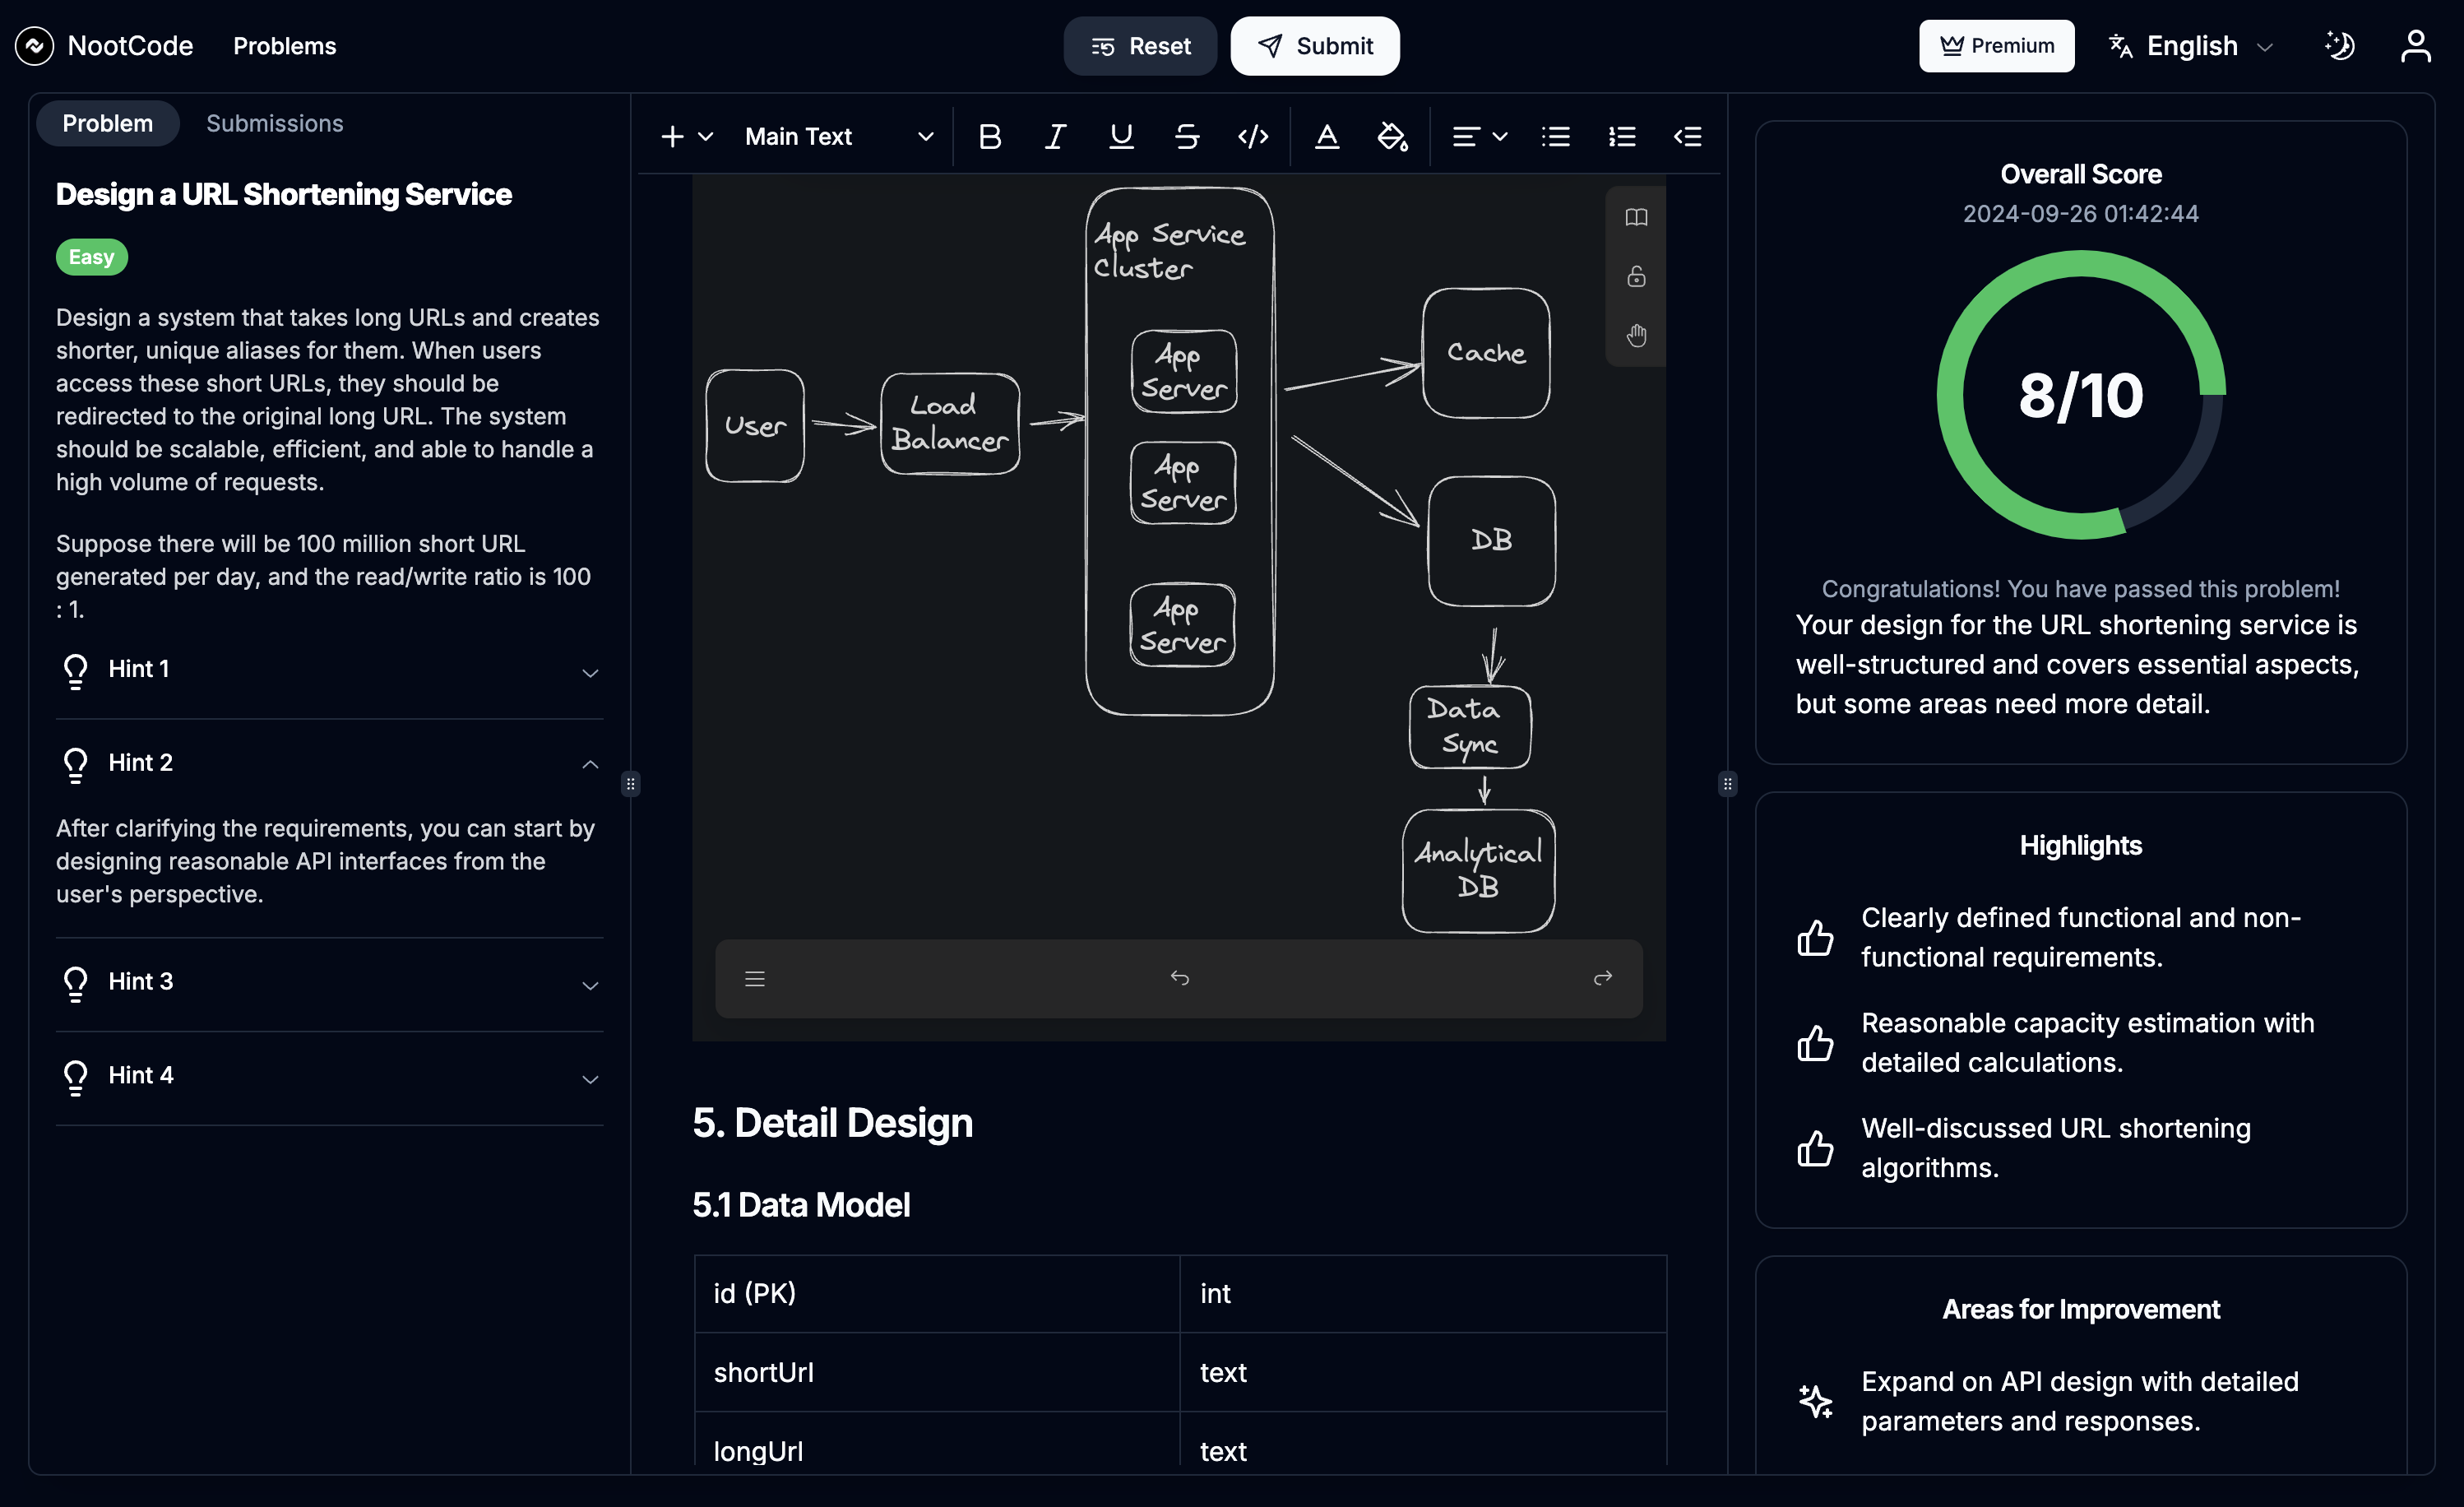Screen dimensions: 2464x1507
Task: Switch to the Submissions tab
Action: (x=274, y=123)
